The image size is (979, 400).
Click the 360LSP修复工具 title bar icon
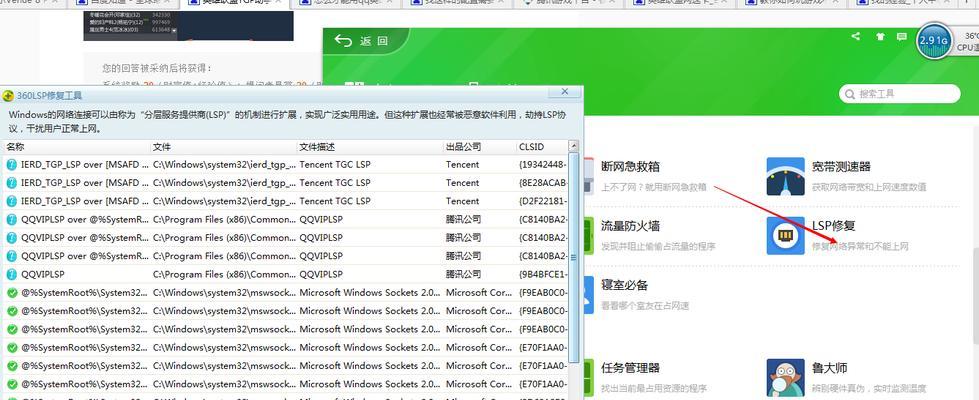tap(8, 95)
